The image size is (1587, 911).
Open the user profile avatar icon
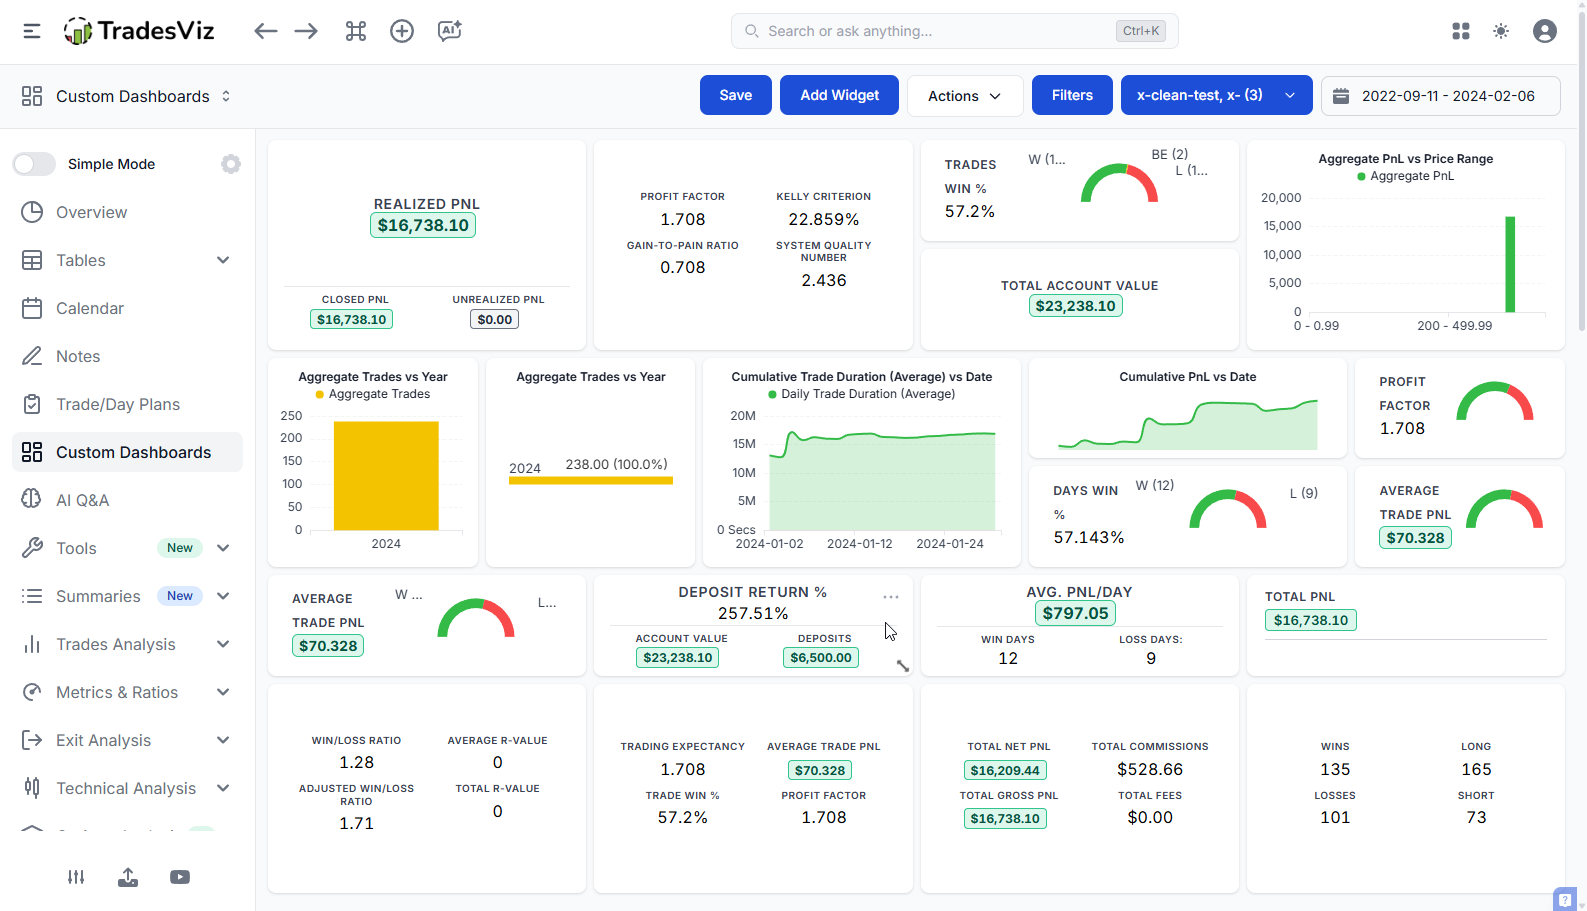click(1545, 31)
